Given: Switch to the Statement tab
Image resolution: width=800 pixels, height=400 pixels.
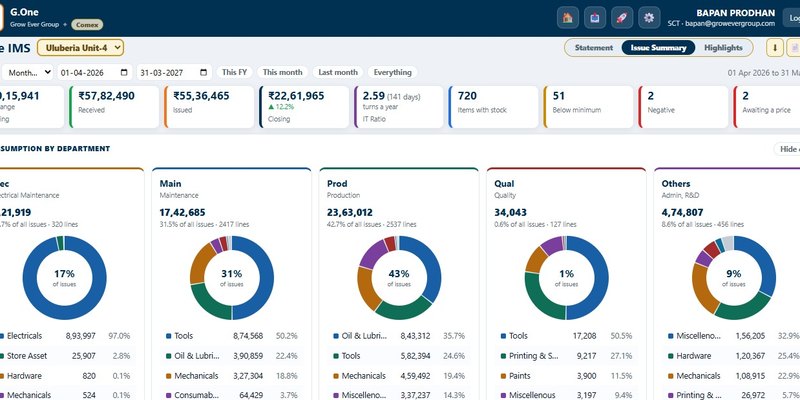Looking at the screenshot, I should (593, 47).
